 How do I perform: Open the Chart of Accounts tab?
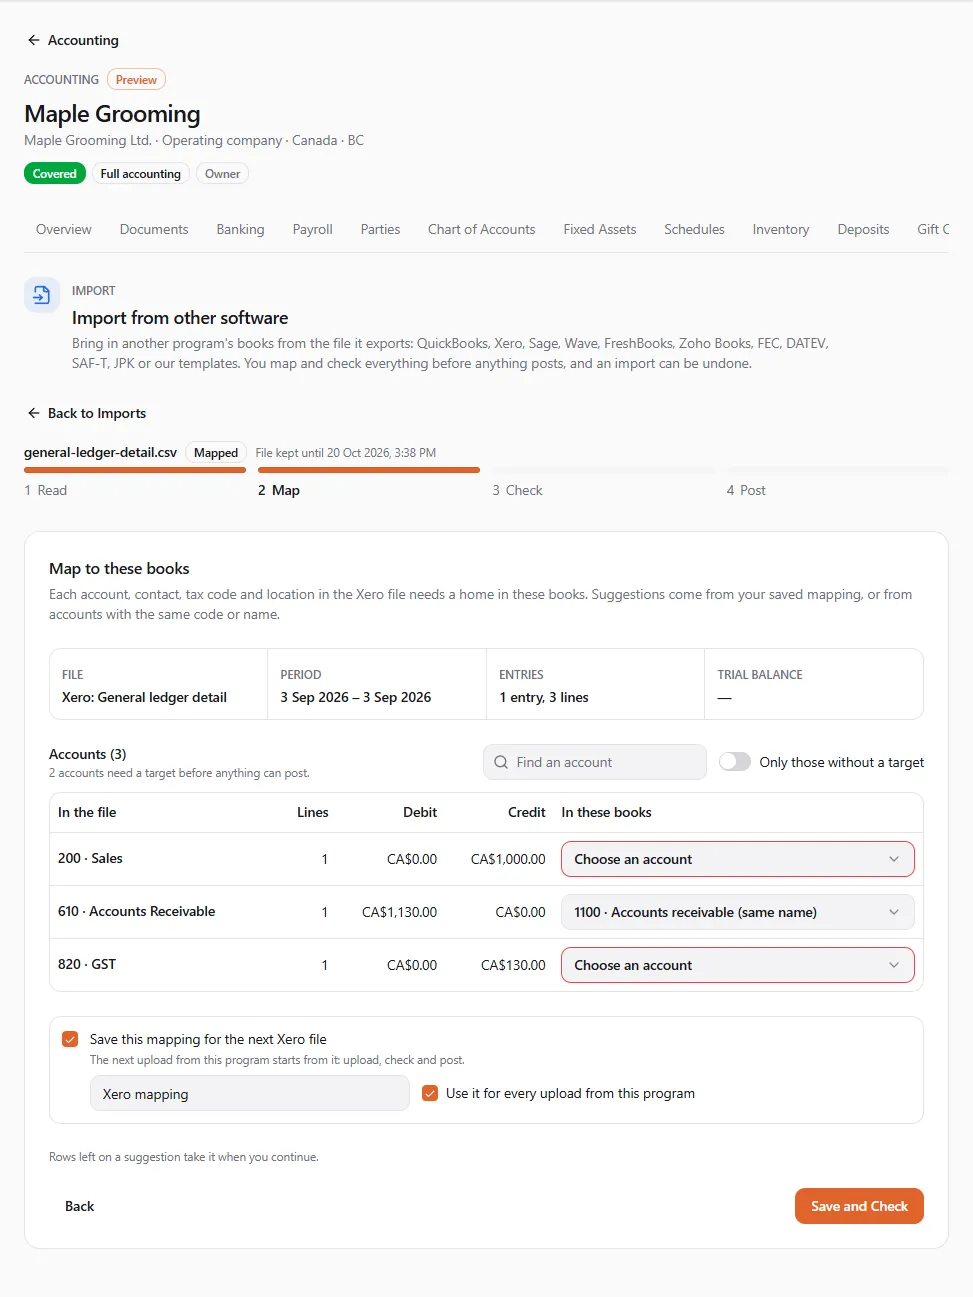pyautogui.click(x=482, y=229)
